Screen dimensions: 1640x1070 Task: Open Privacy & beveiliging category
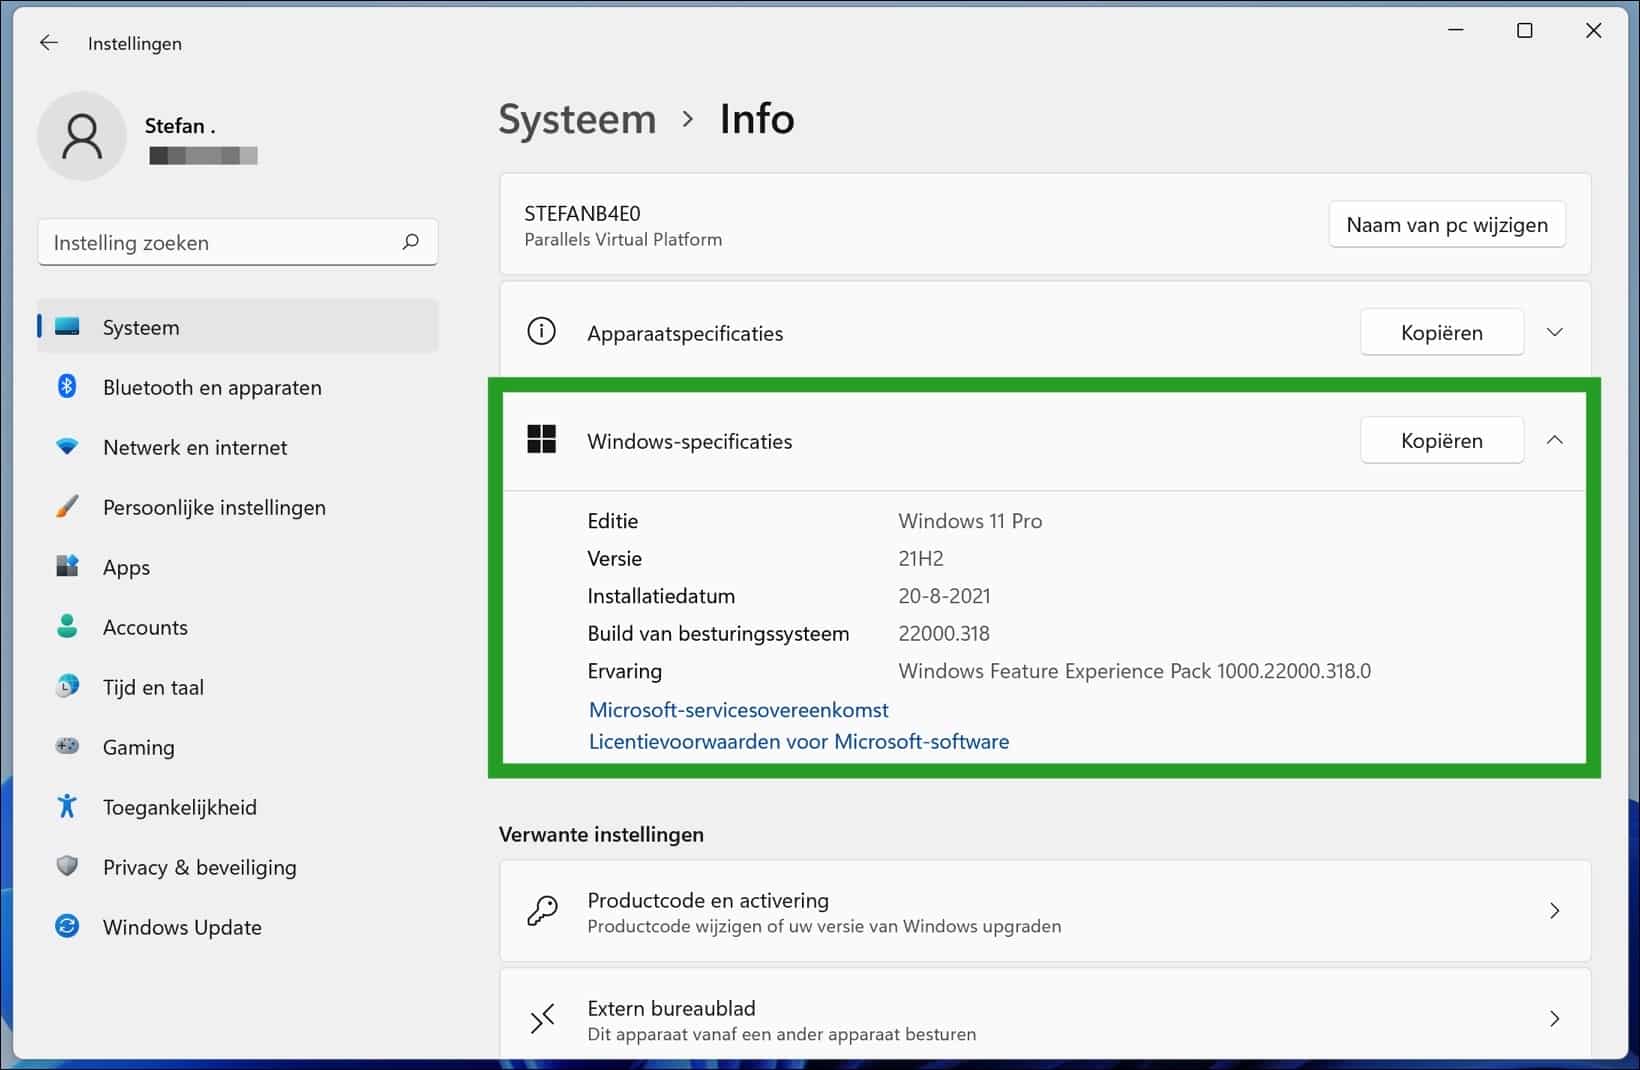[238, 867]
